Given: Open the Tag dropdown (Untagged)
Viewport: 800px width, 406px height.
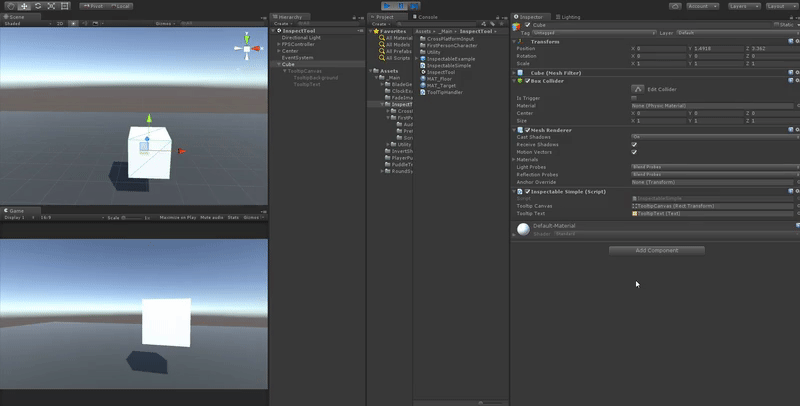Looking at the screenshot, I should tap(594, 33).
